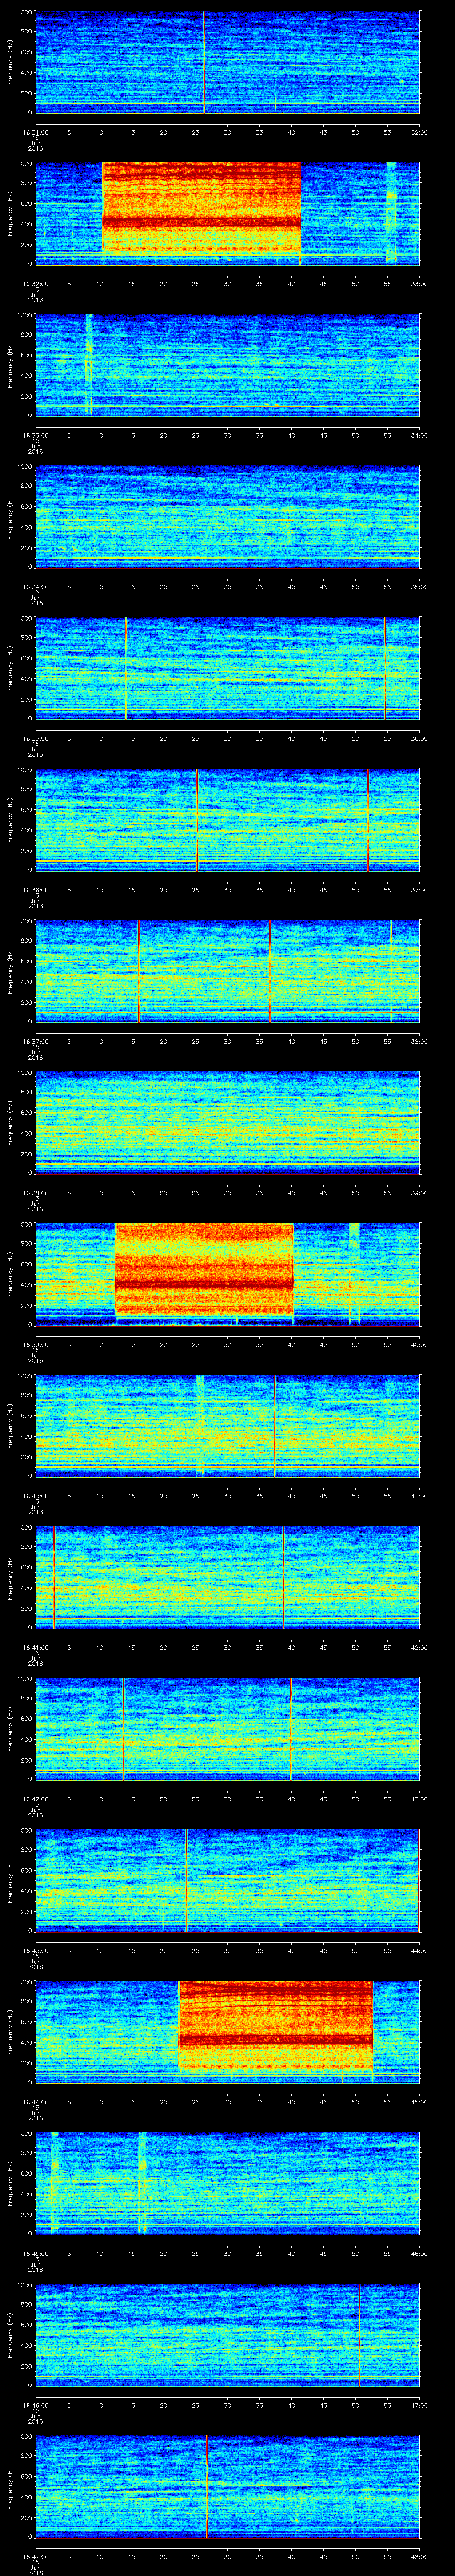Open the spectrogram panel starting at 16:31:00
455x2576 pixels.
point(227,62)
